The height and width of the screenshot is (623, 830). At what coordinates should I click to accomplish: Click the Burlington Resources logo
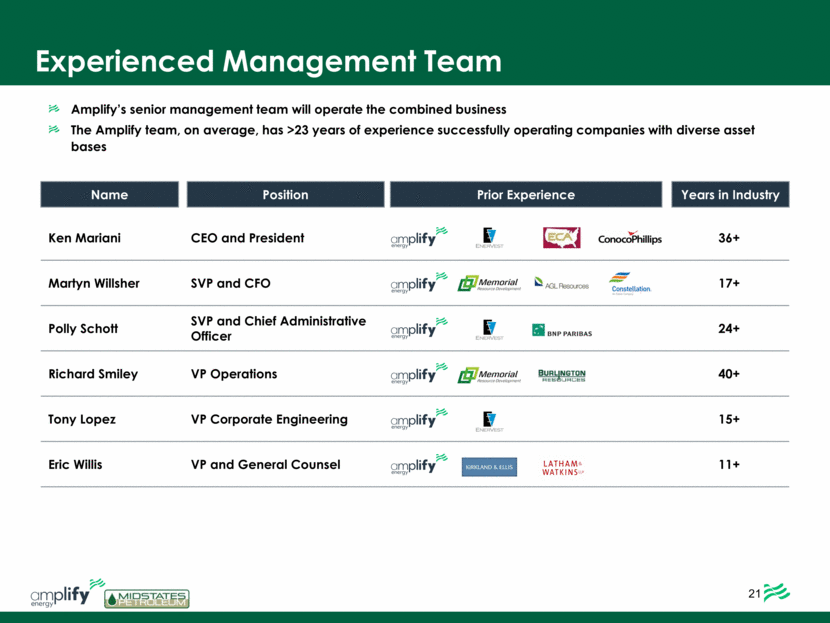562,375
